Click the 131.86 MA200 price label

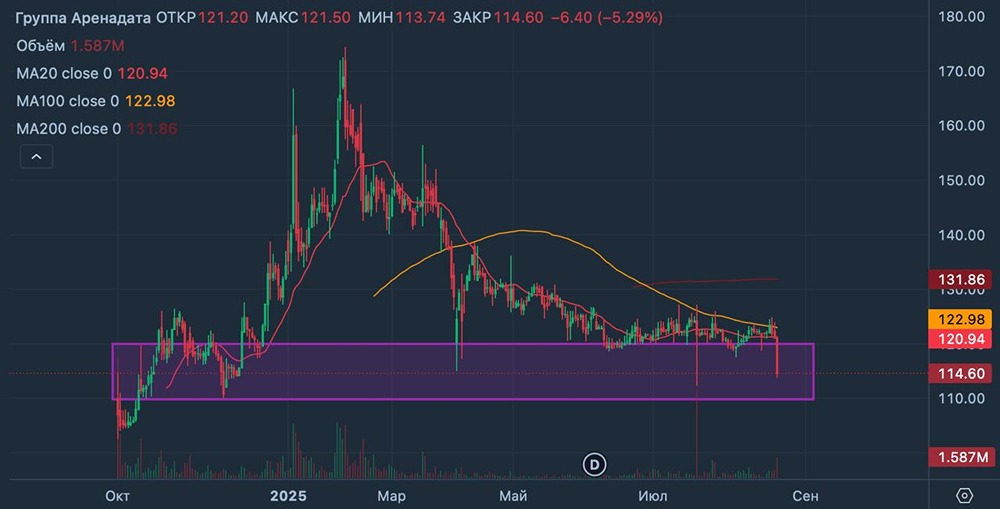coord(961,279)
